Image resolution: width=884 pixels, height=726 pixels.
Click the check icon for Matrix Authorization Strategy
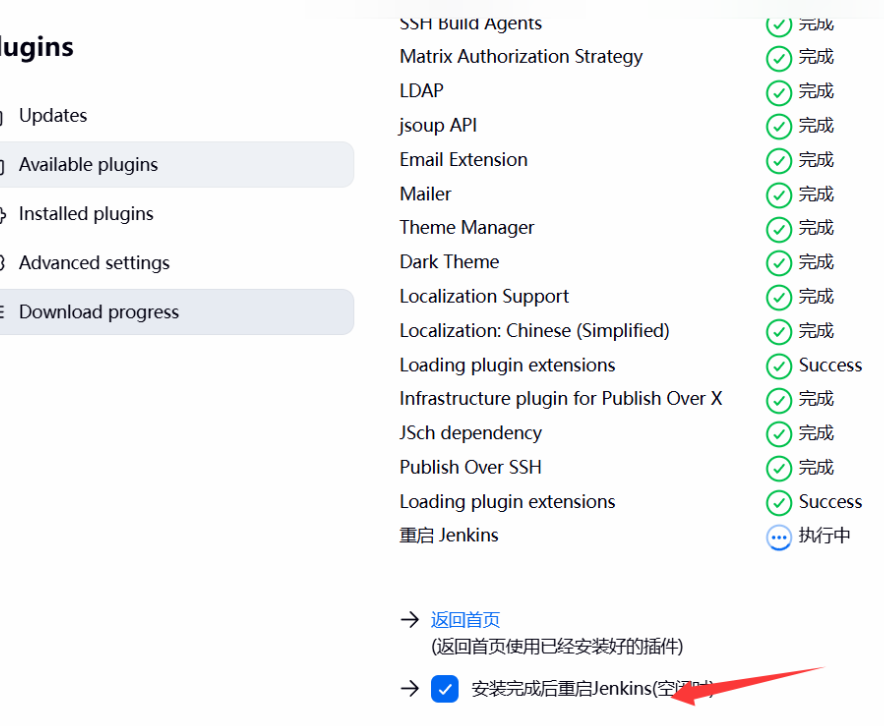click(779, 57)
